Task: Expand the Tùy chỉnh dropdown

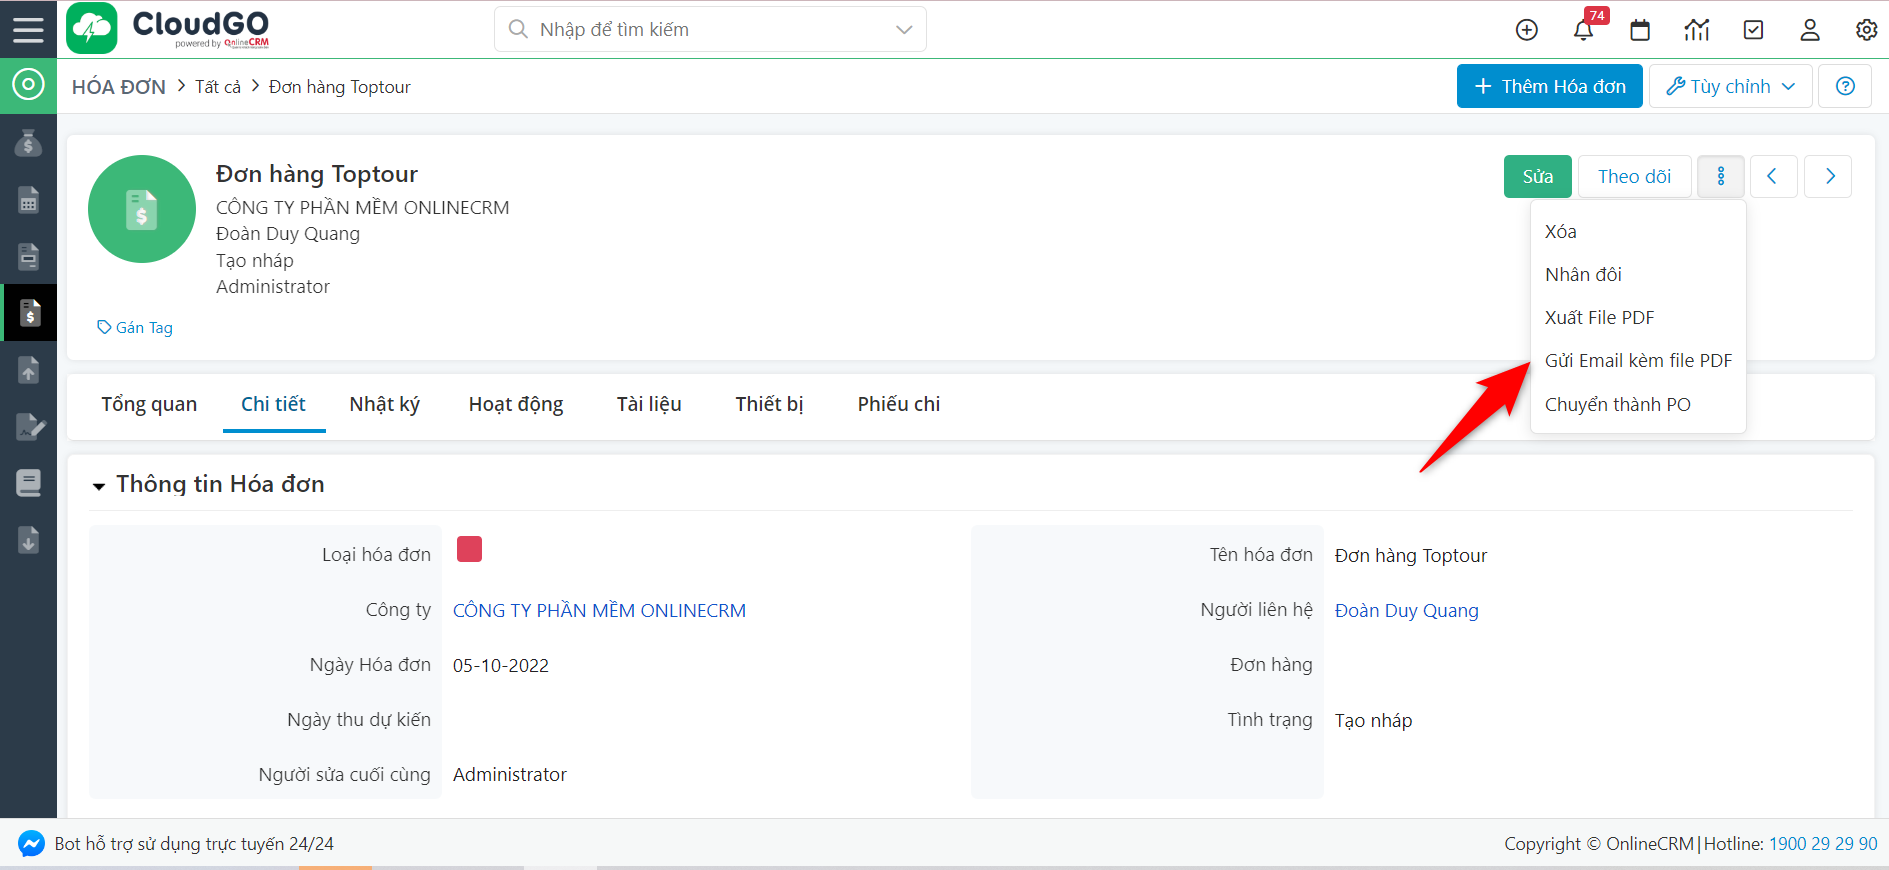Action: click(x=1730, y=86)
